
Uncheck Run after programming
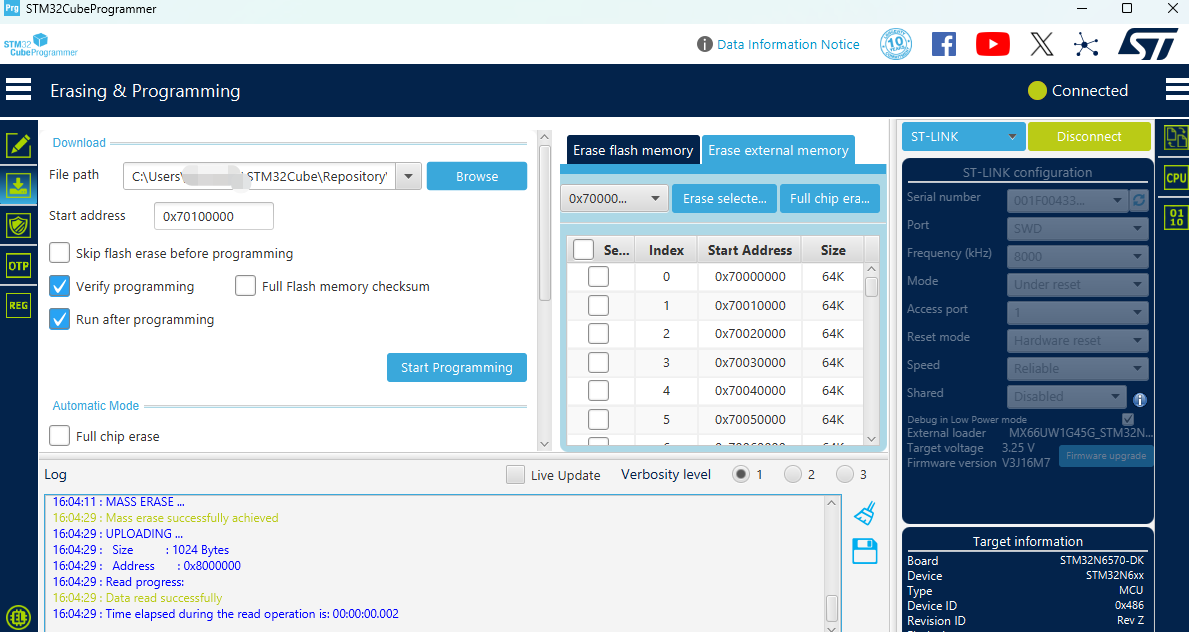pyautogui.click(x=59, y=319)
